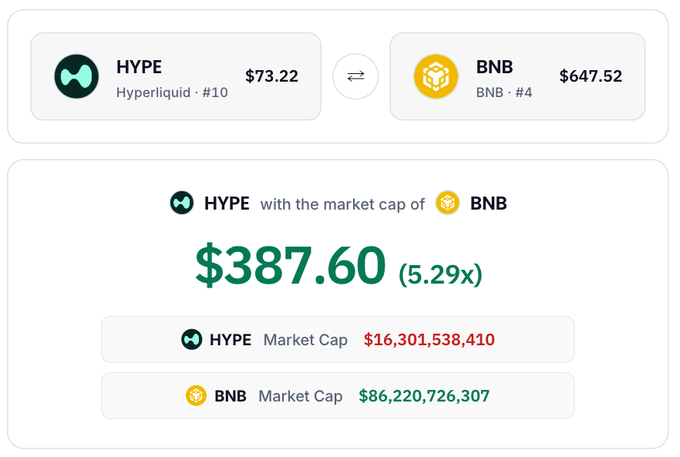680x457 pixels.
Task: Click the small BNB icon in the comparison headline
Action: (448, 203)
